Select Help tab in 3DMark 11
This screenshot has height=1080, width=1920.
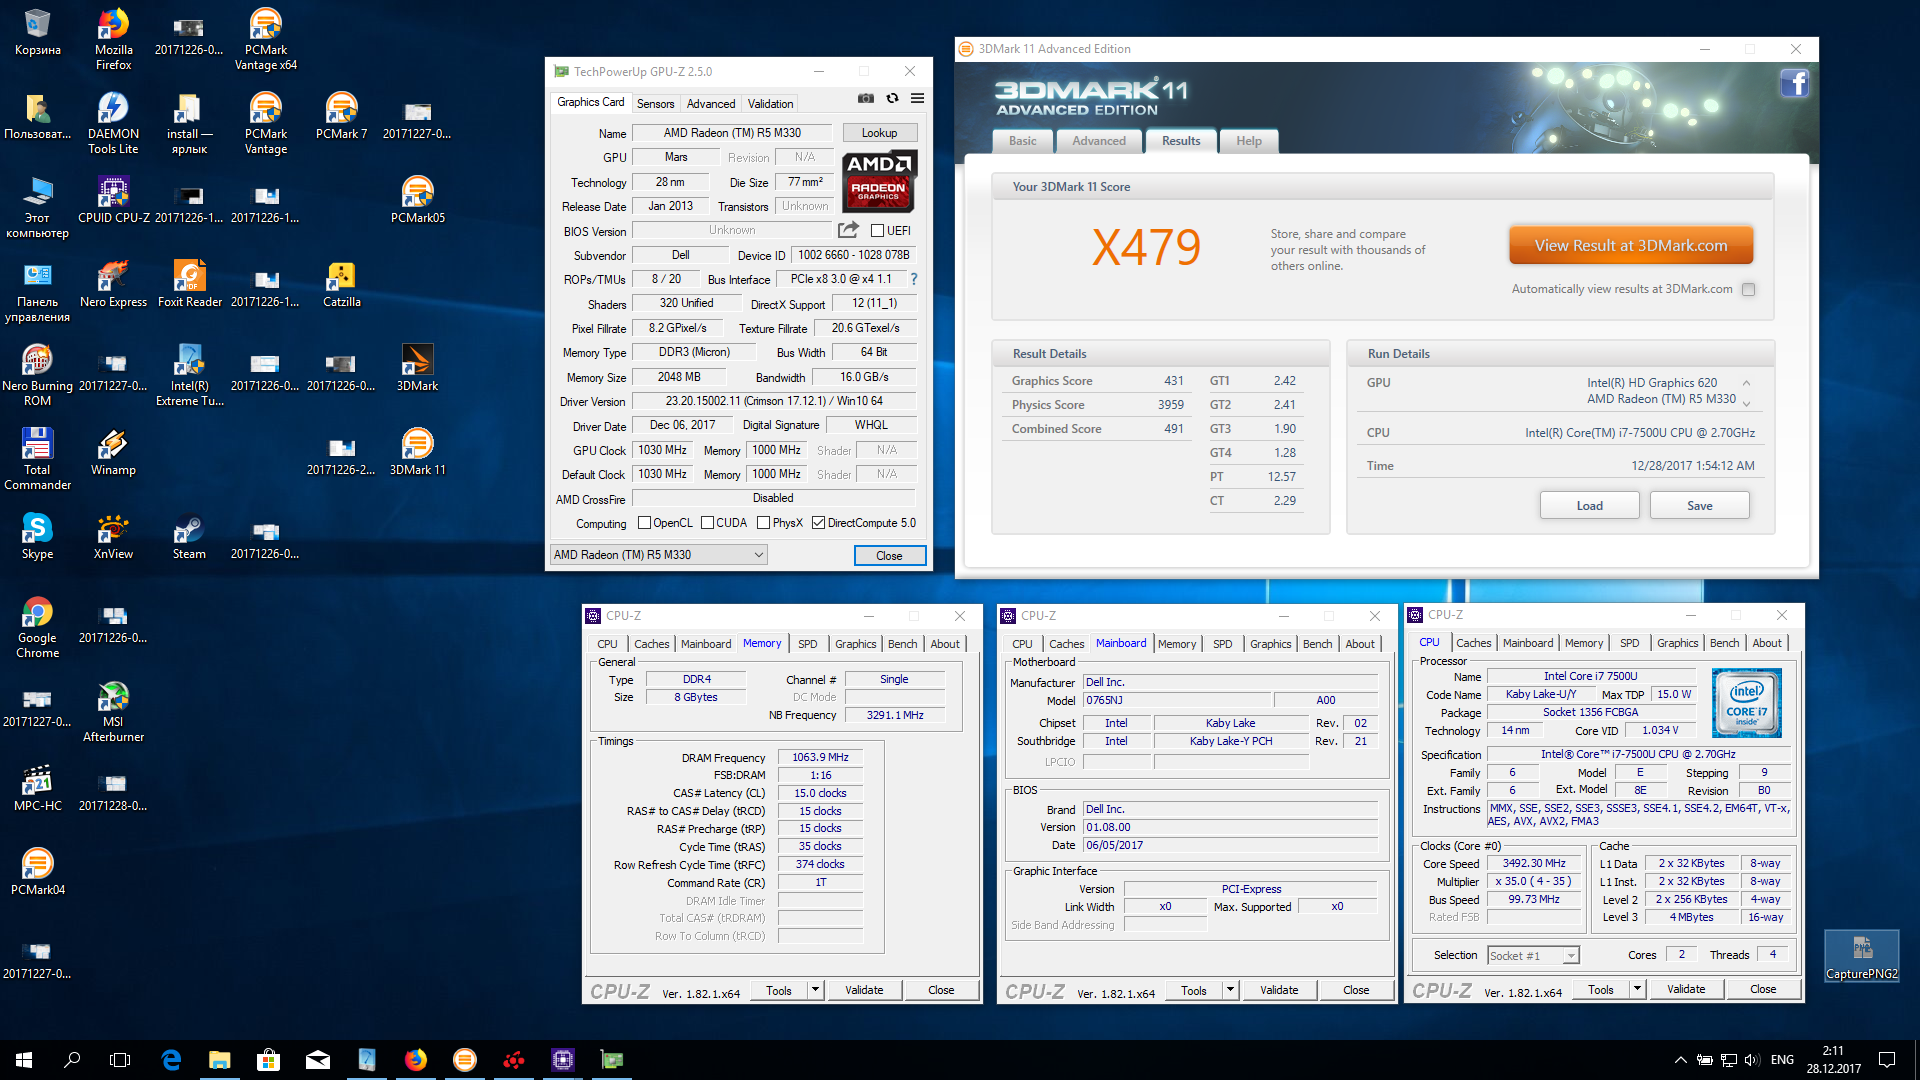[1248, 141]
